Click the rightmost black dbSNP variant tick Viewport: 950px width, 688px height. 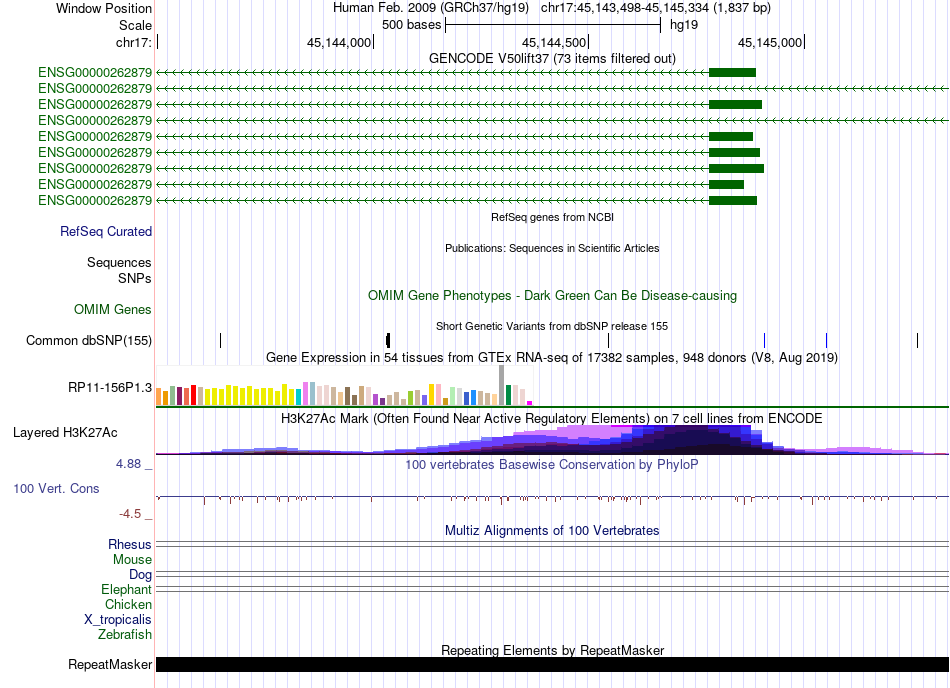(917, 340)
